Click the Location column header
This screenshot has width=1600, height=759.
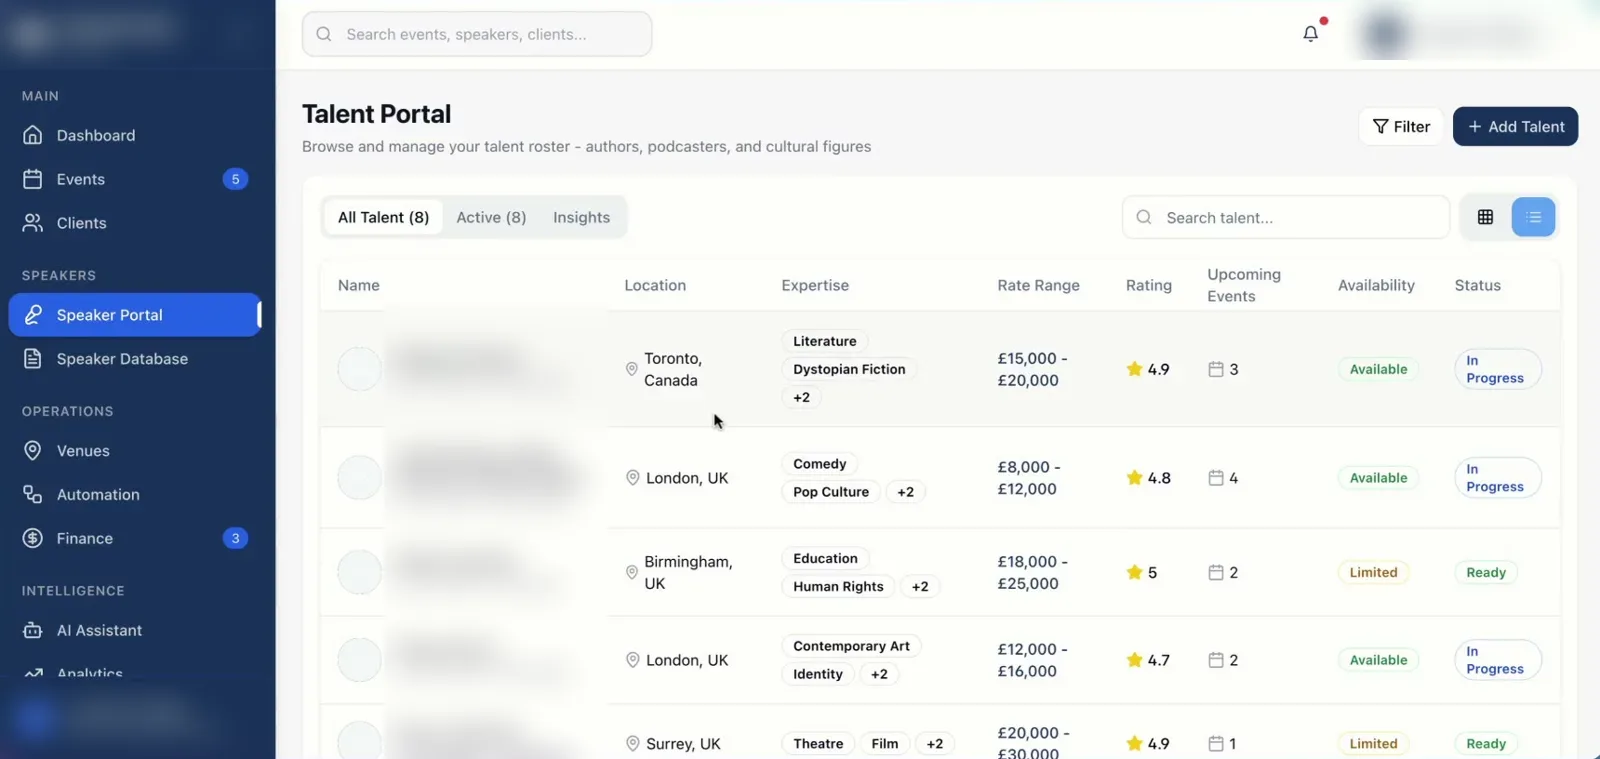coord(655,285)
